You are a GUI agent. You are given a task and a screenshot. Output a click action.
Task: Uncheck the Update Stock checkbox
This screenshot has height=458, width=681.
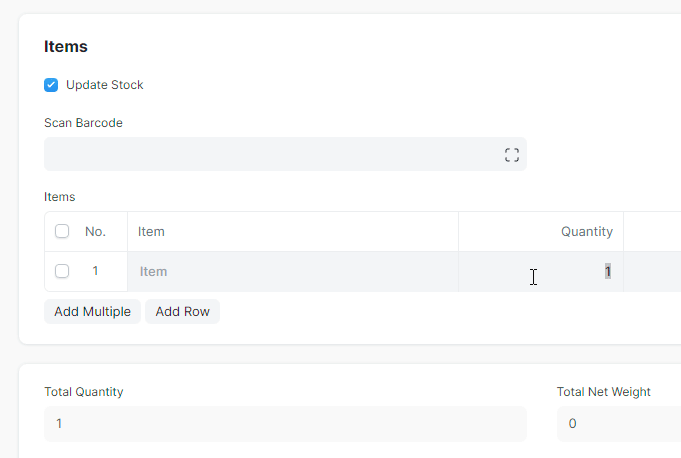pyautogui.click(x=51, y=85)
